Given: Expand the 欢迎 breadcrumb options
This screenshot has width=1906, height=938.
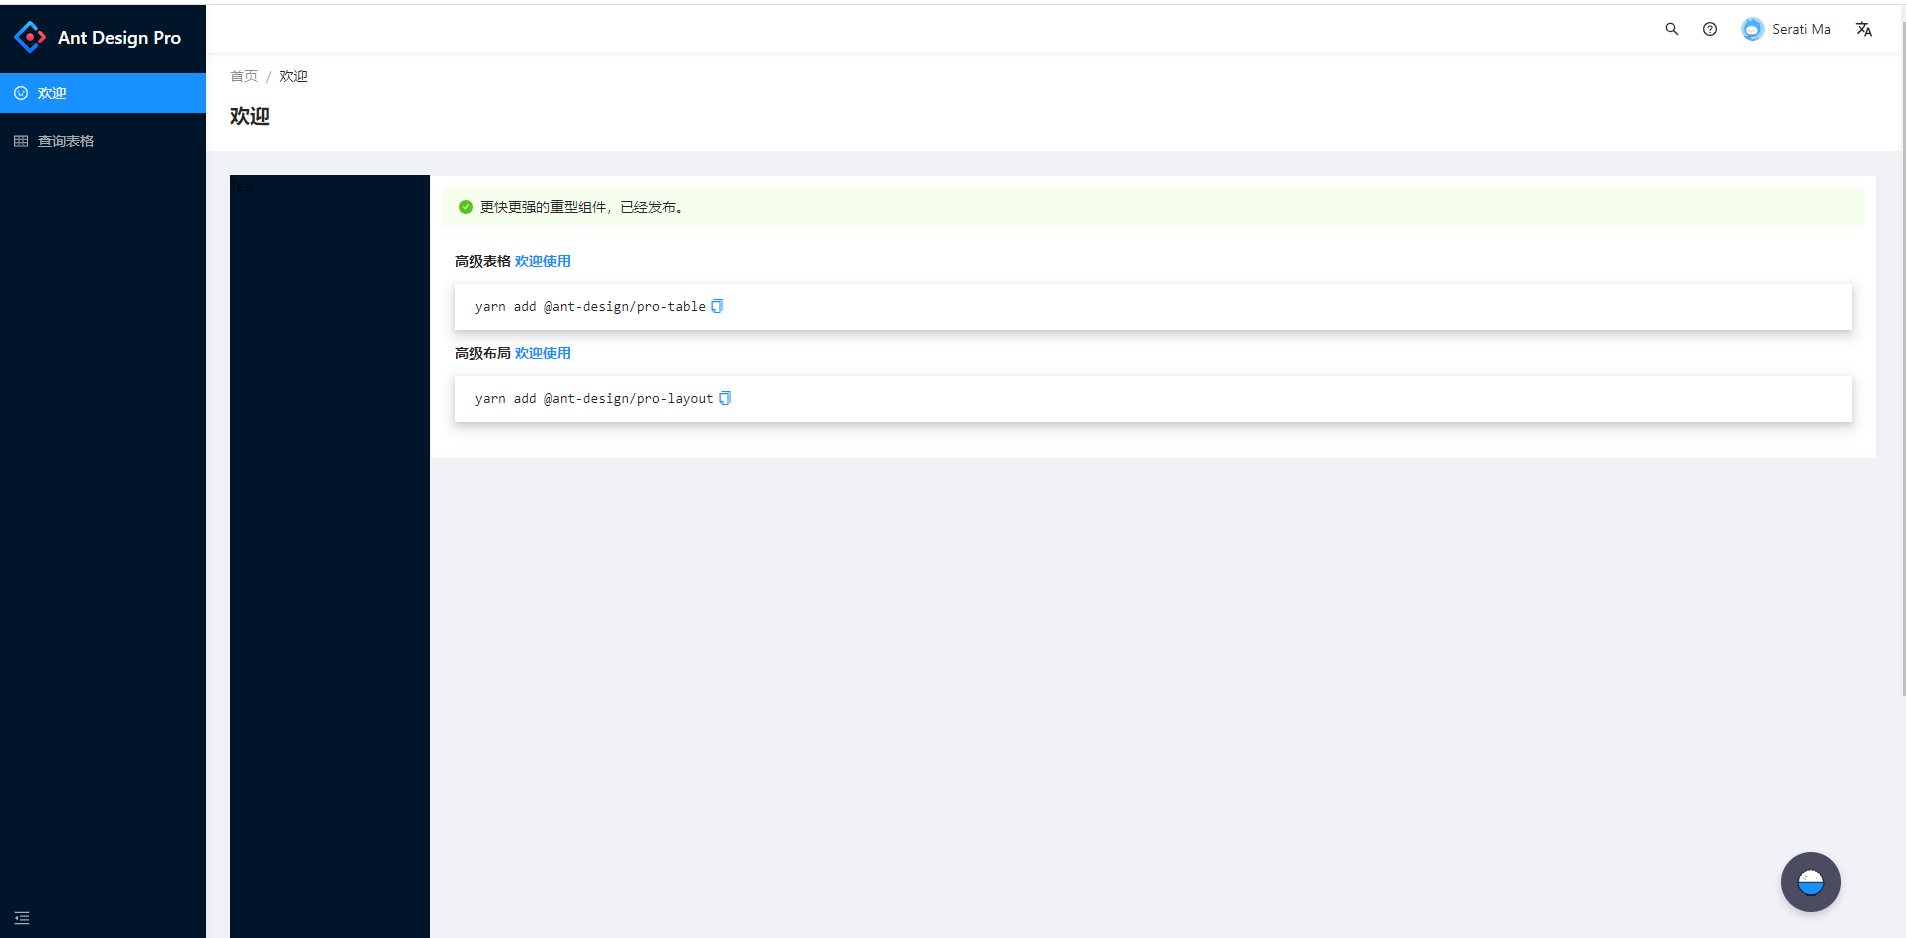Looking at the screenshot, I should 292,76.
